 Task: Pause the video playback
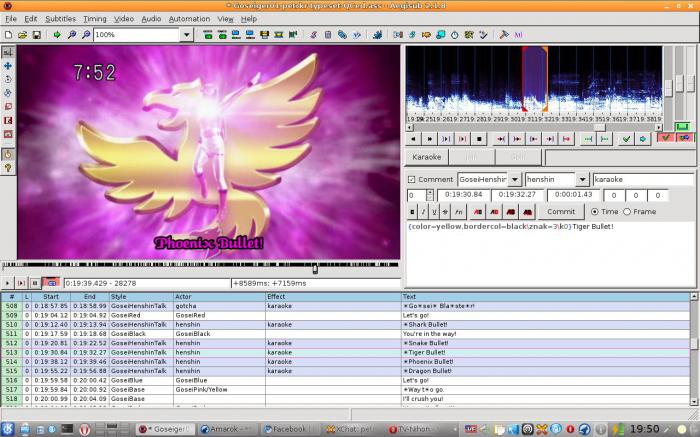35,283
